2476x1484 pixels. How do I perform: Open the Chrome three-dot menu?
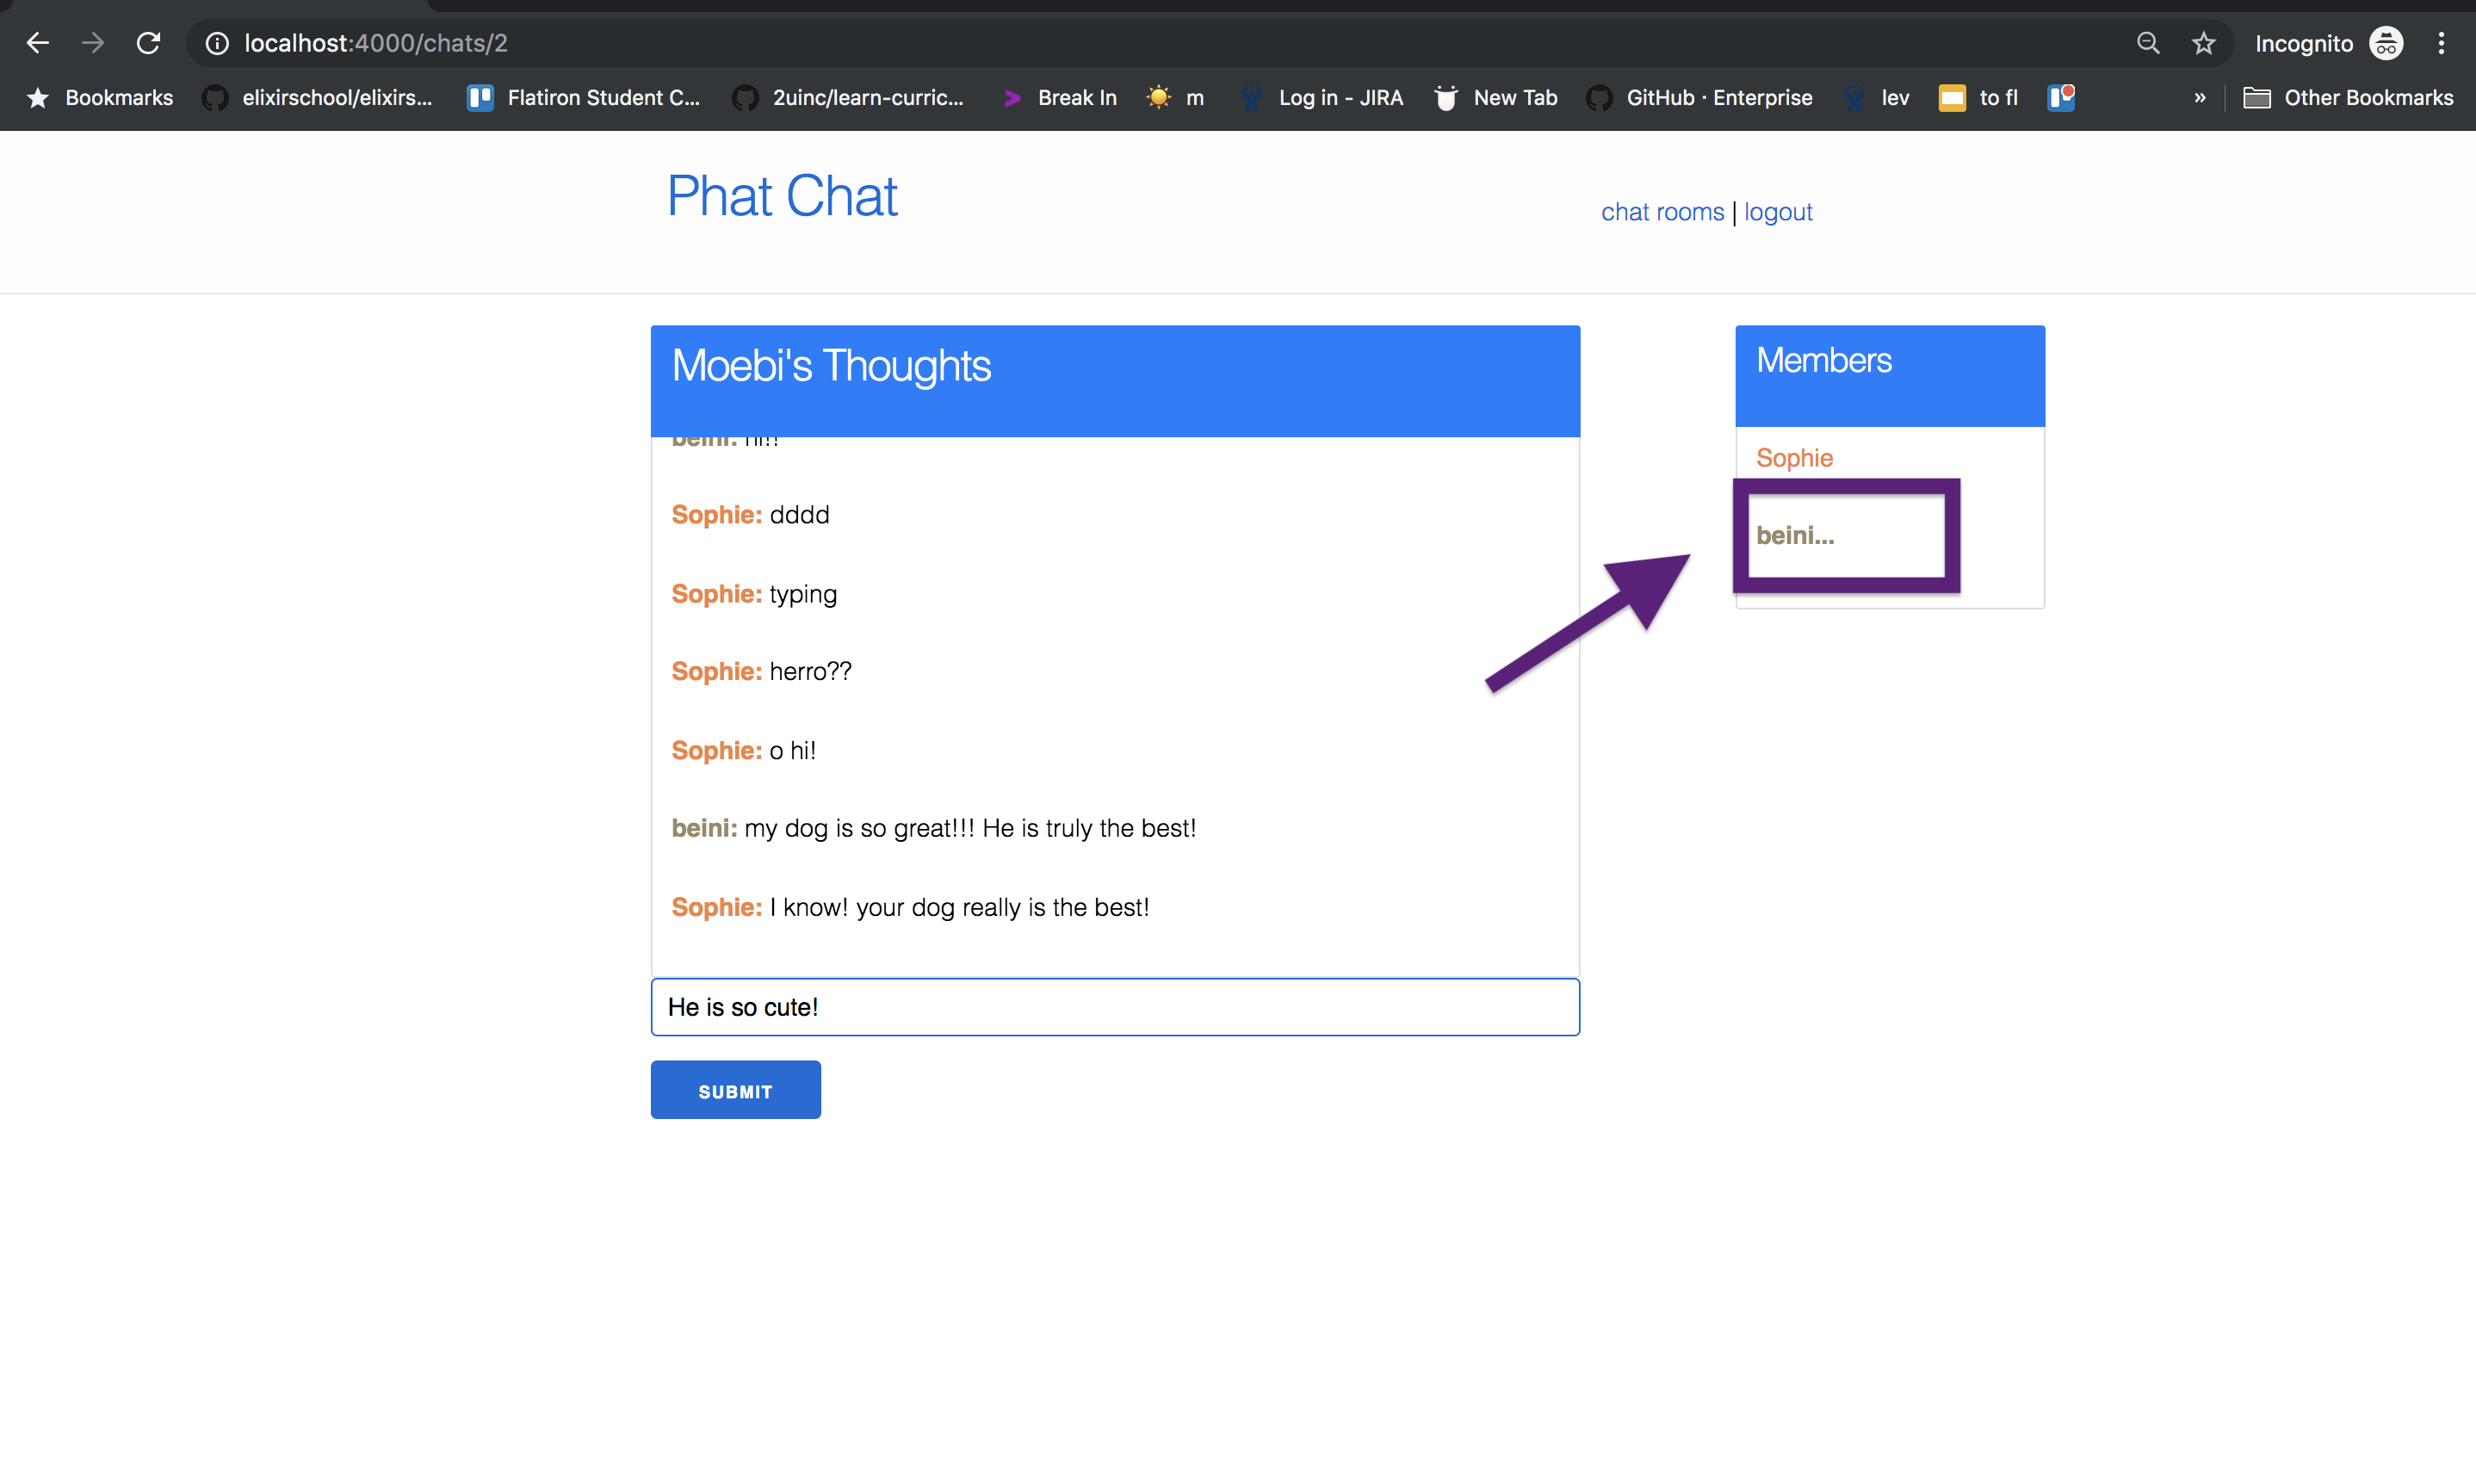(2440, 43)
